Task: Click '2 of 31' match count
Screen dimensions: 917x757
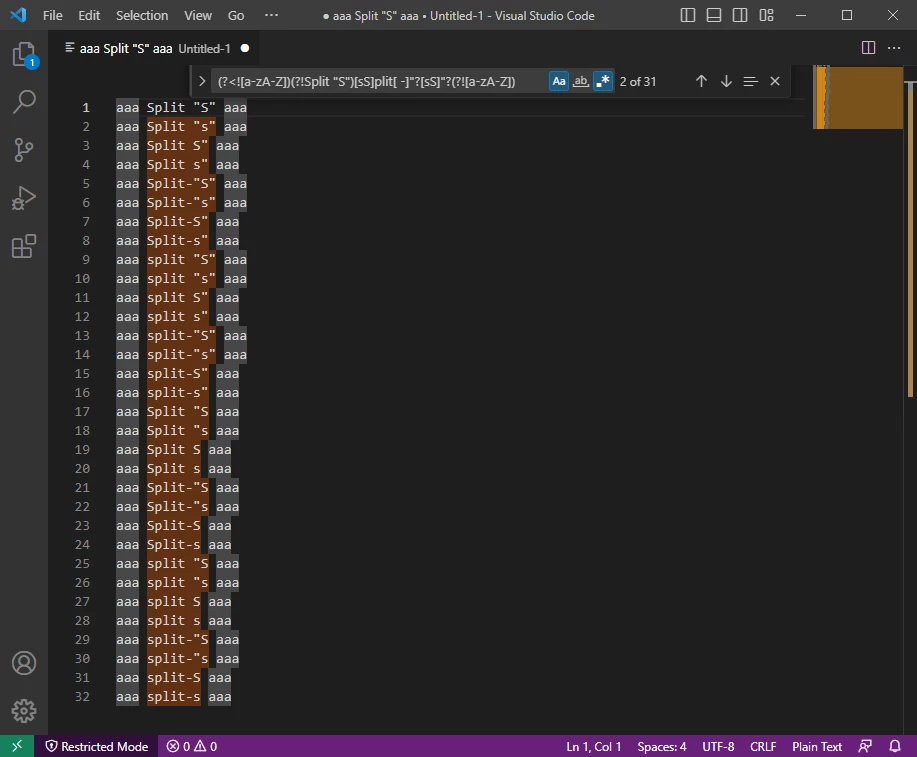Action: [637, 81]
